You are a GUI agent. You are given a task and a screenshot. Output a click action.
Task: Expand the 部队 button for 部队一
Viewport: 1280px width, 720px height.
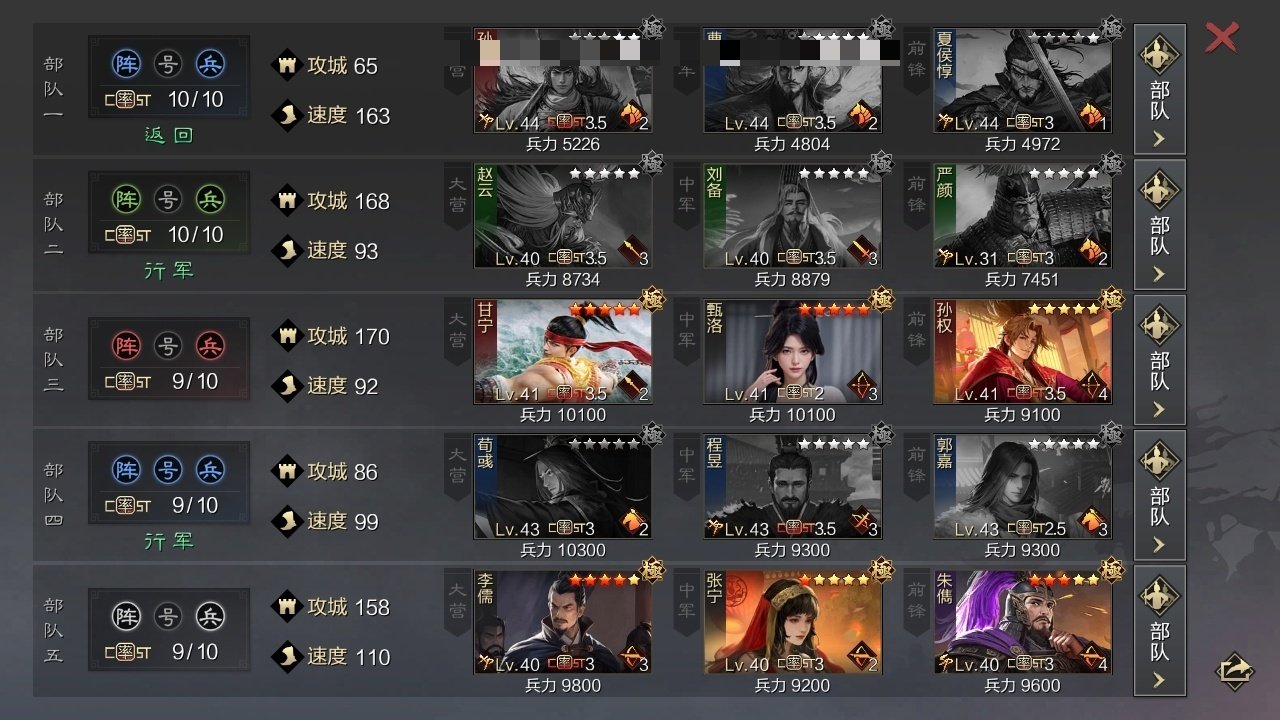coord(1160,89)
